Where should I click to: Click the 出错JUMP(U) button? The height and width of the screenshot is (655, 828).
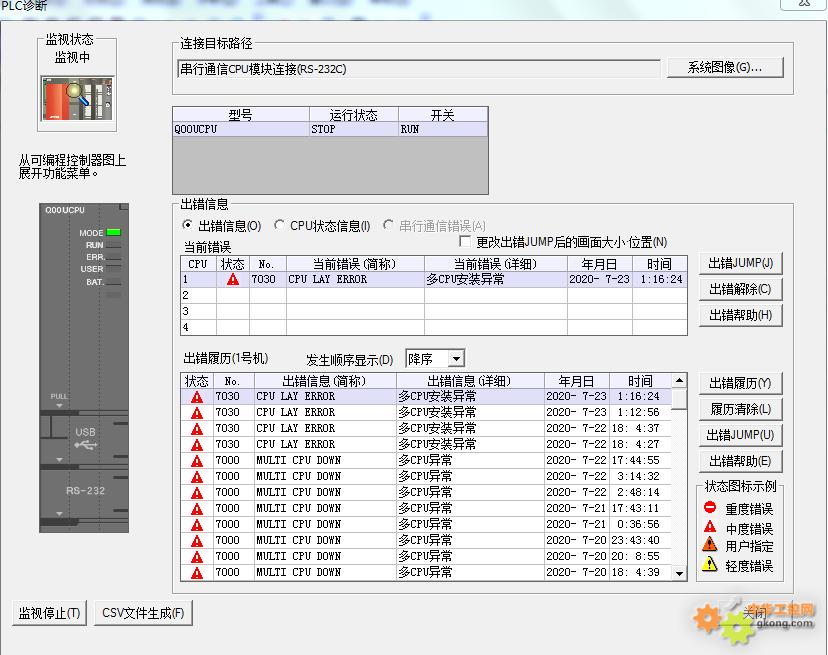740,435
